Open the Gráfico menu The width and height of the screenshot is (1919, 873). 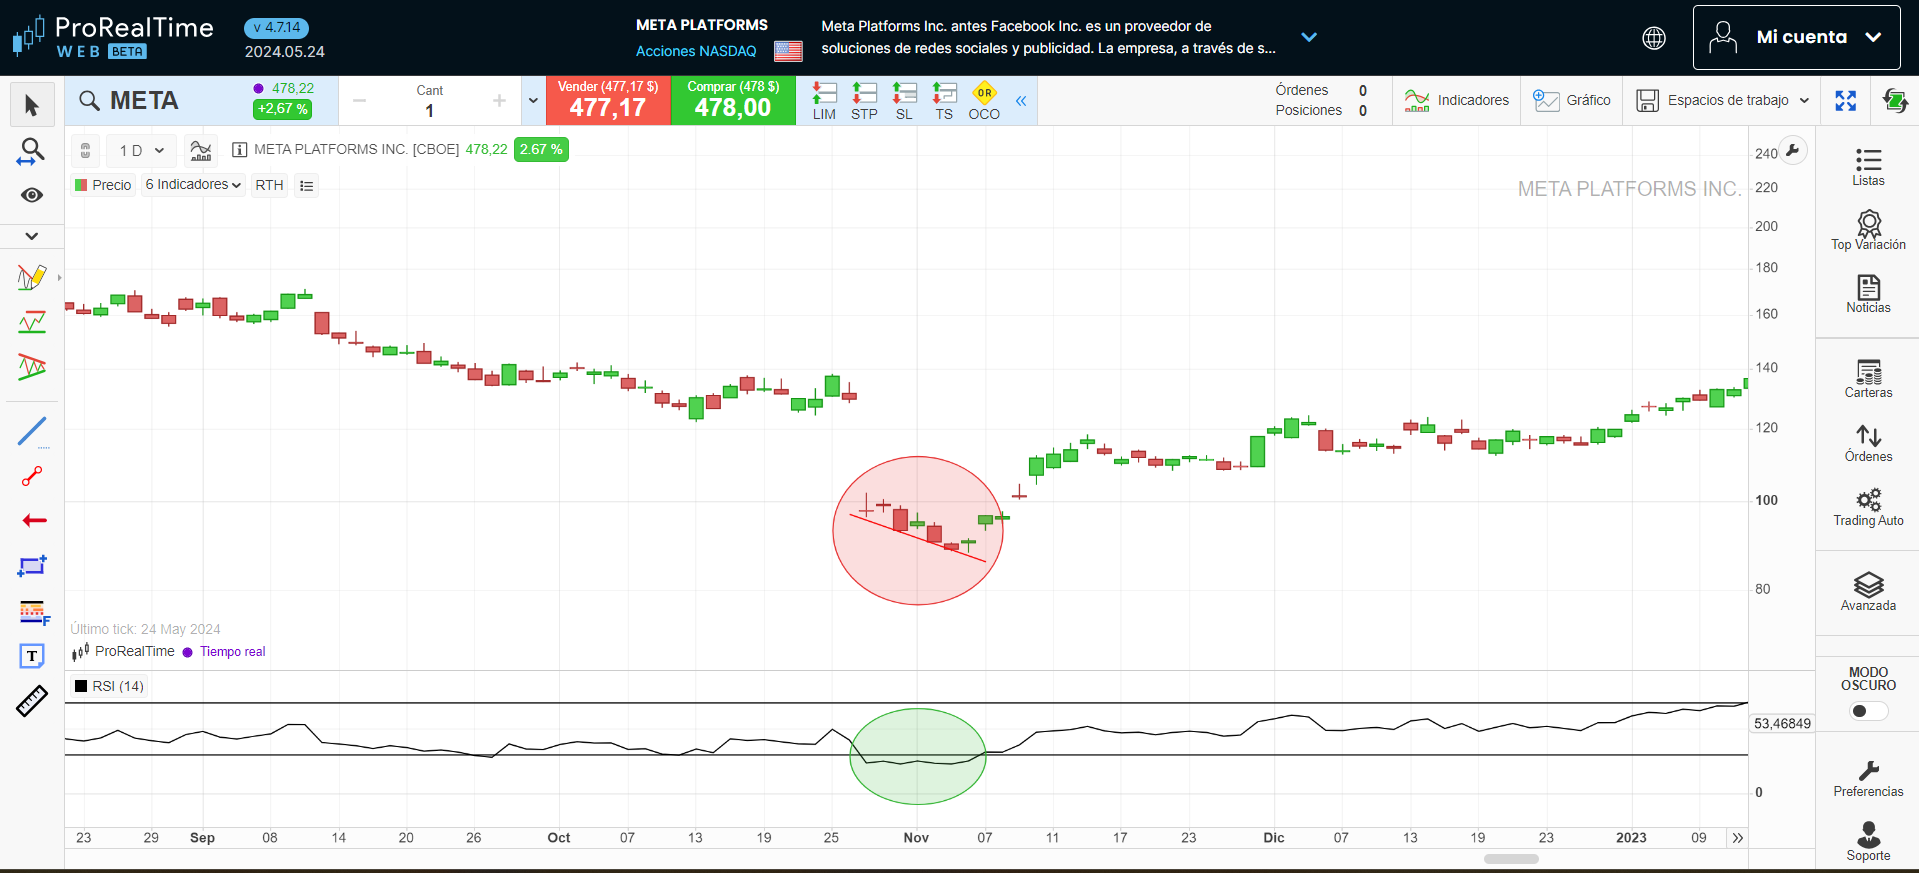(x=1572, y=100)
